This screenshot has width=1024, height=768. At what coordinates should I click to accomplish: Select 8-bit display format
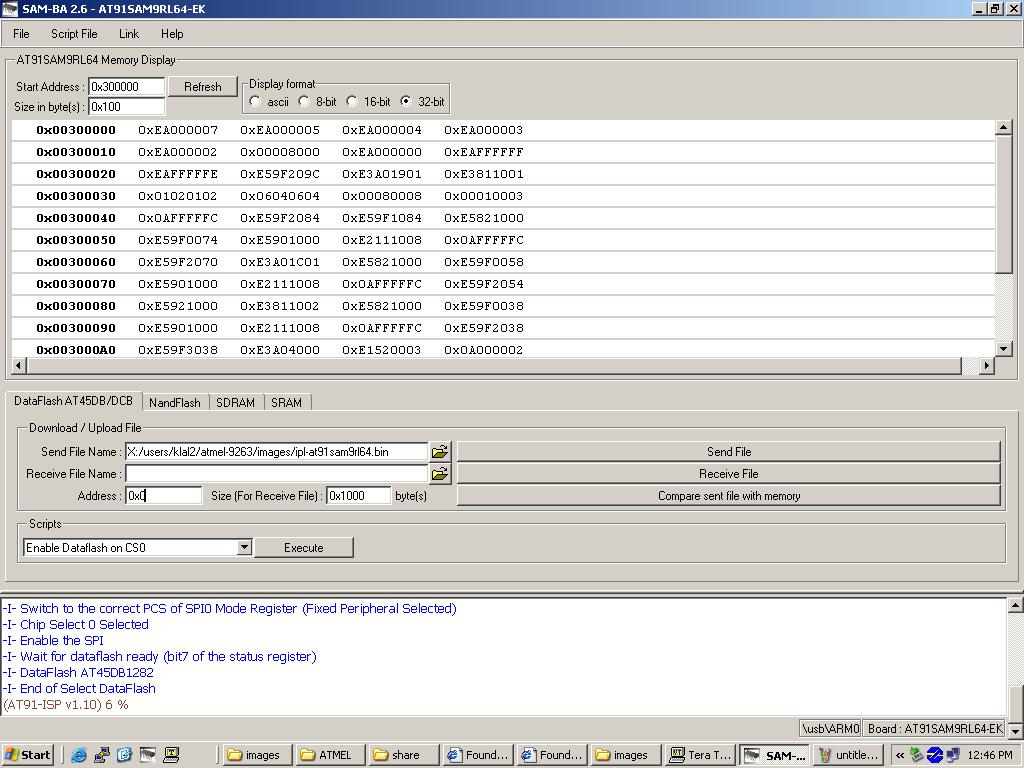tap(304, 102)
